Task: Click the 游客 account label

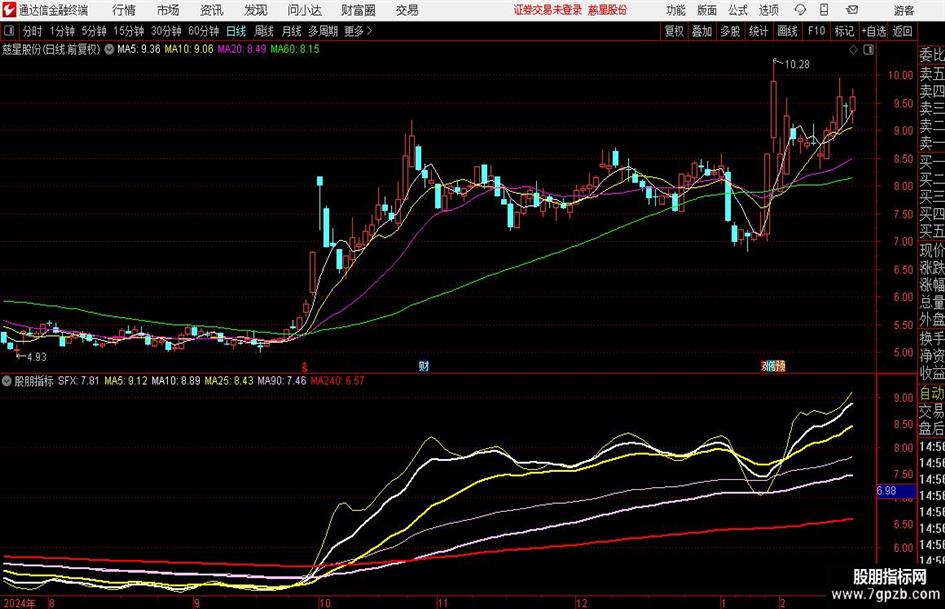Action: (x=903, y=10)
